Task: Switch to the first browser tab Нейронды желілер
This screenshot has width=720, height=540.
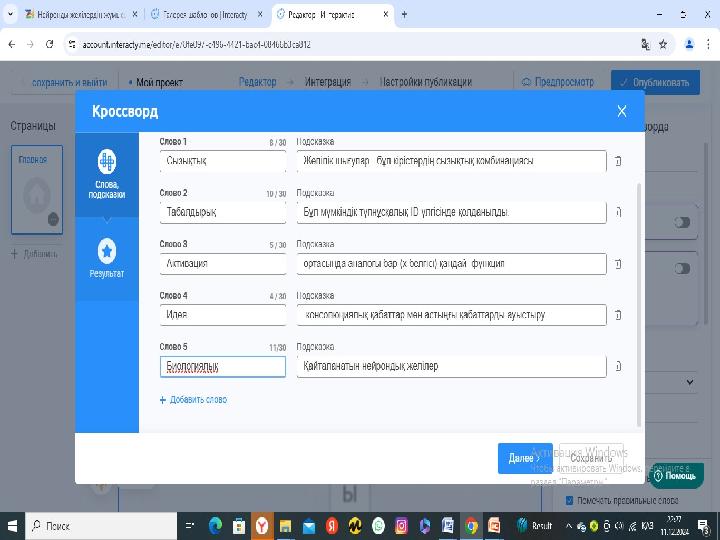Action: click(81, 15)
